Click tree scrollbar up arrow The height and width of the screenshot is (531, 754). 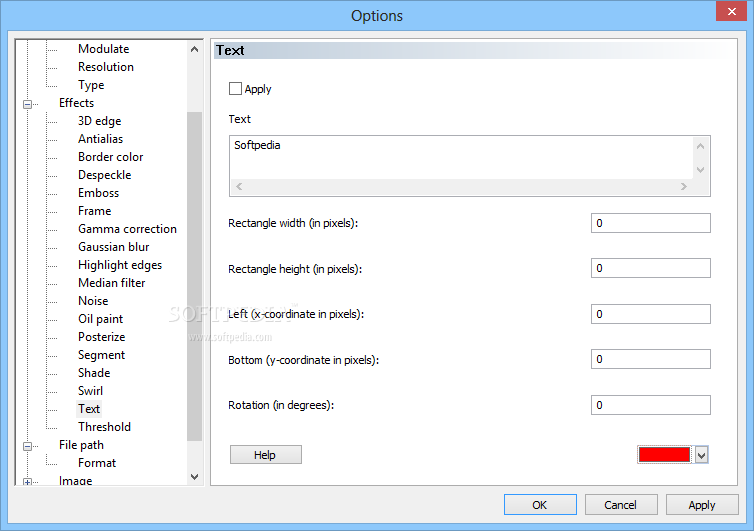click(194, 49)
